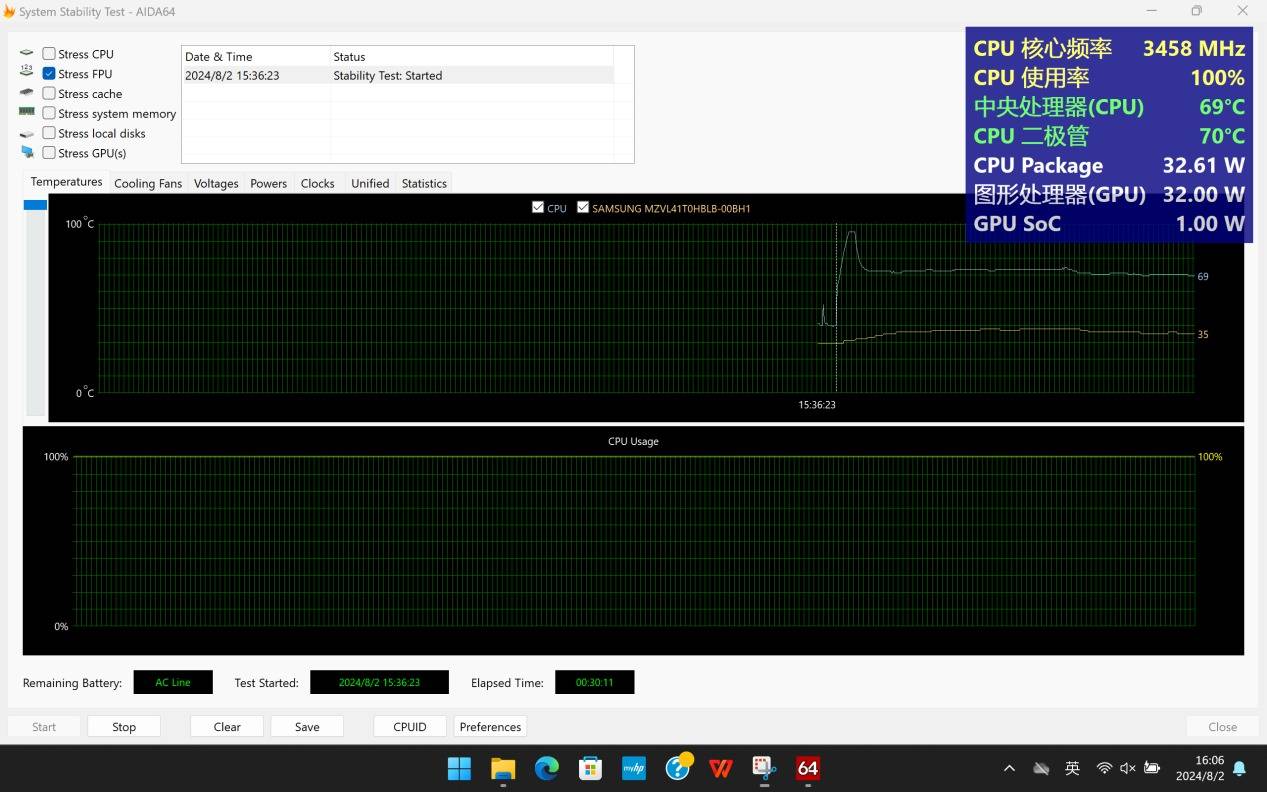This screenshot has height=792, width=1267.
Task: Open WPS Office from the taskbar
Action: click(x=720, y=768)
